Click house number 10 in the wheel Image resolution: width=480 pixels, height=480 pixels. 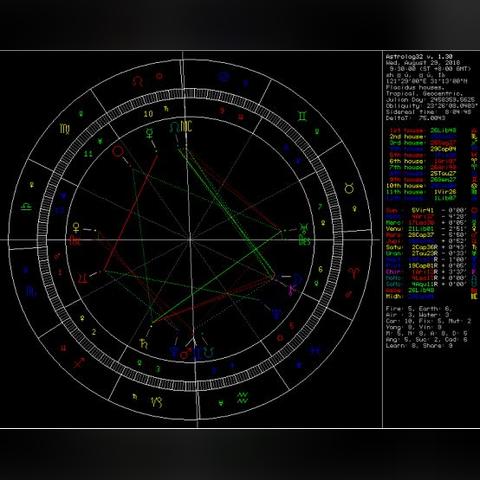pos(148,114)
